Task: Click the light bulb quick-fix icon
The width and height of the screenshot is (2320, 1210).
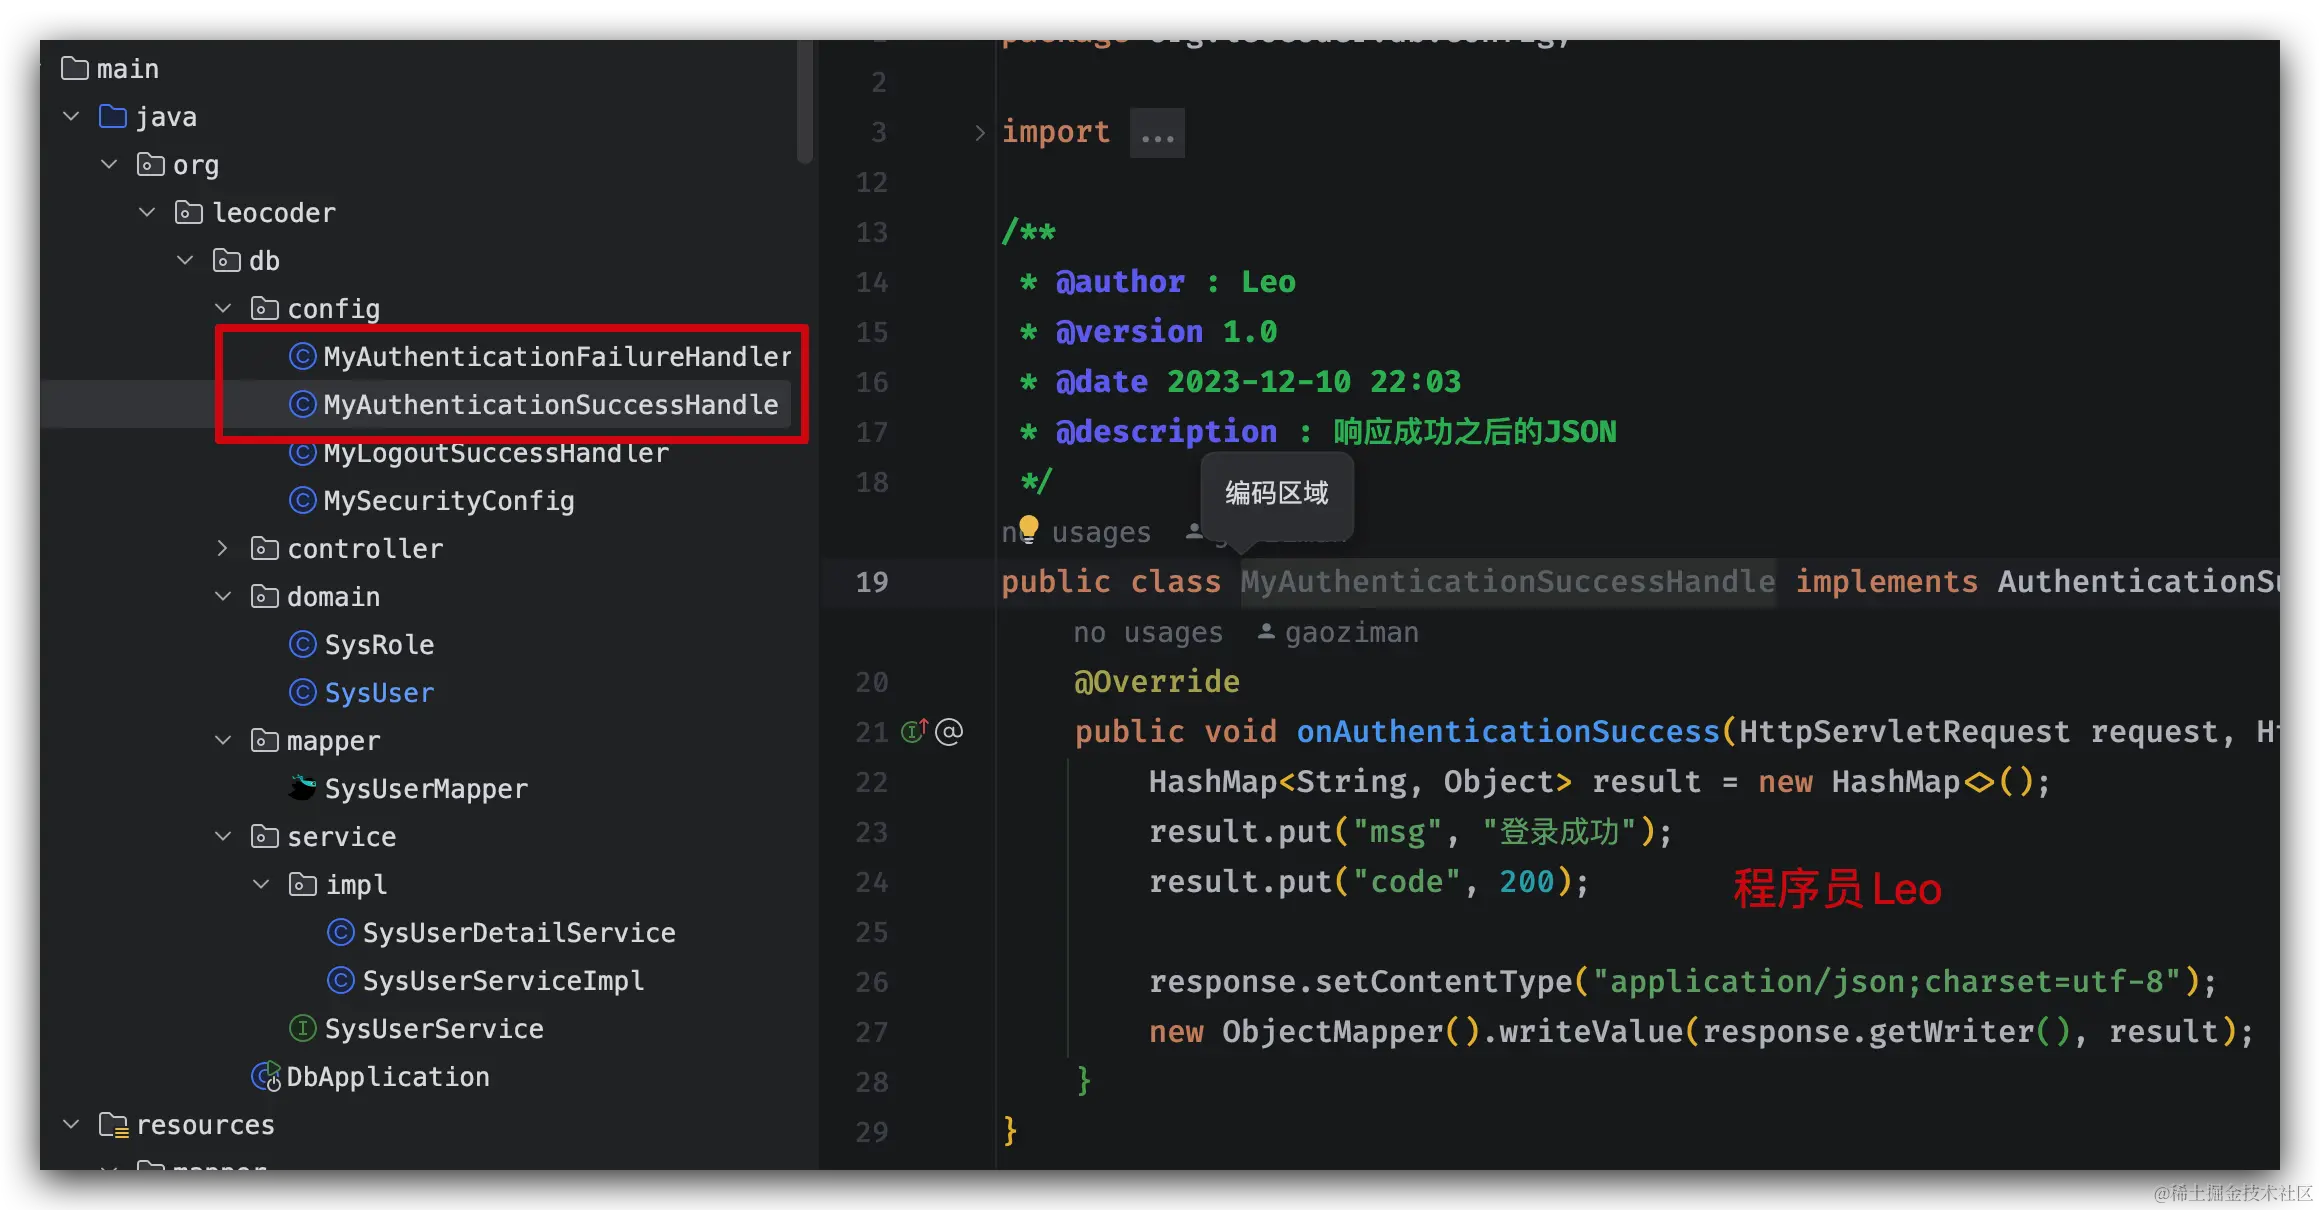Action: coord(1029,526)
